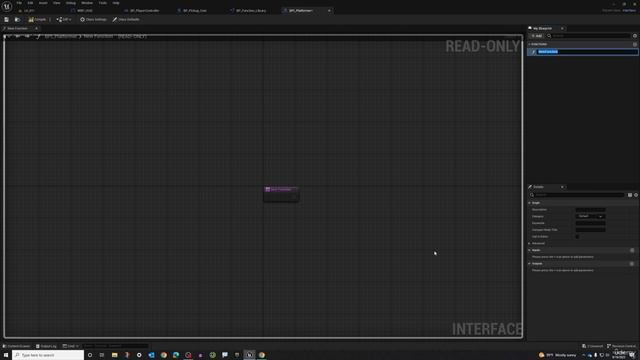
Task: Close the Details panel
Action: [x=562, y=187]
